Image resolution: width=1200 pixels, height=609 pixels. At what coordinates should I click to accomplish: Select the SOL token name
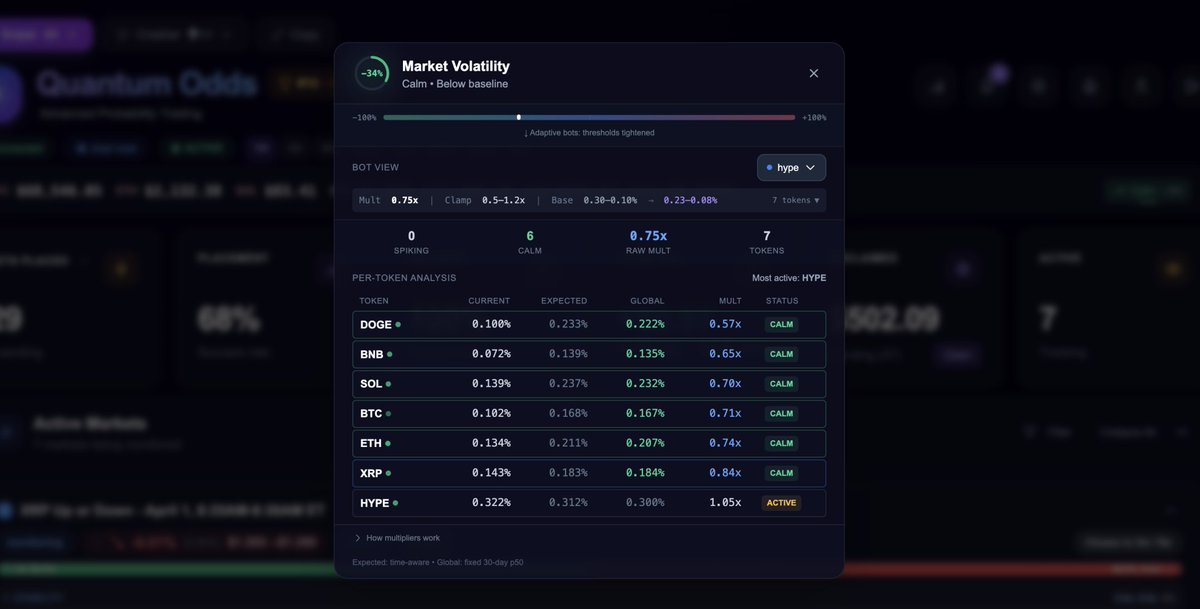point(371,384)
